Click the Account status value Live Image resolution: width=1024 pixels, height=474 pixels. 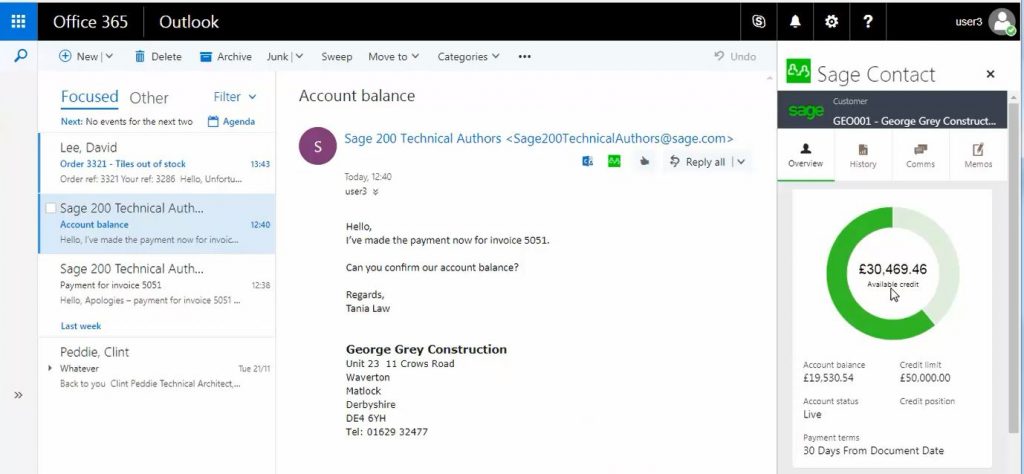point(812,415)
